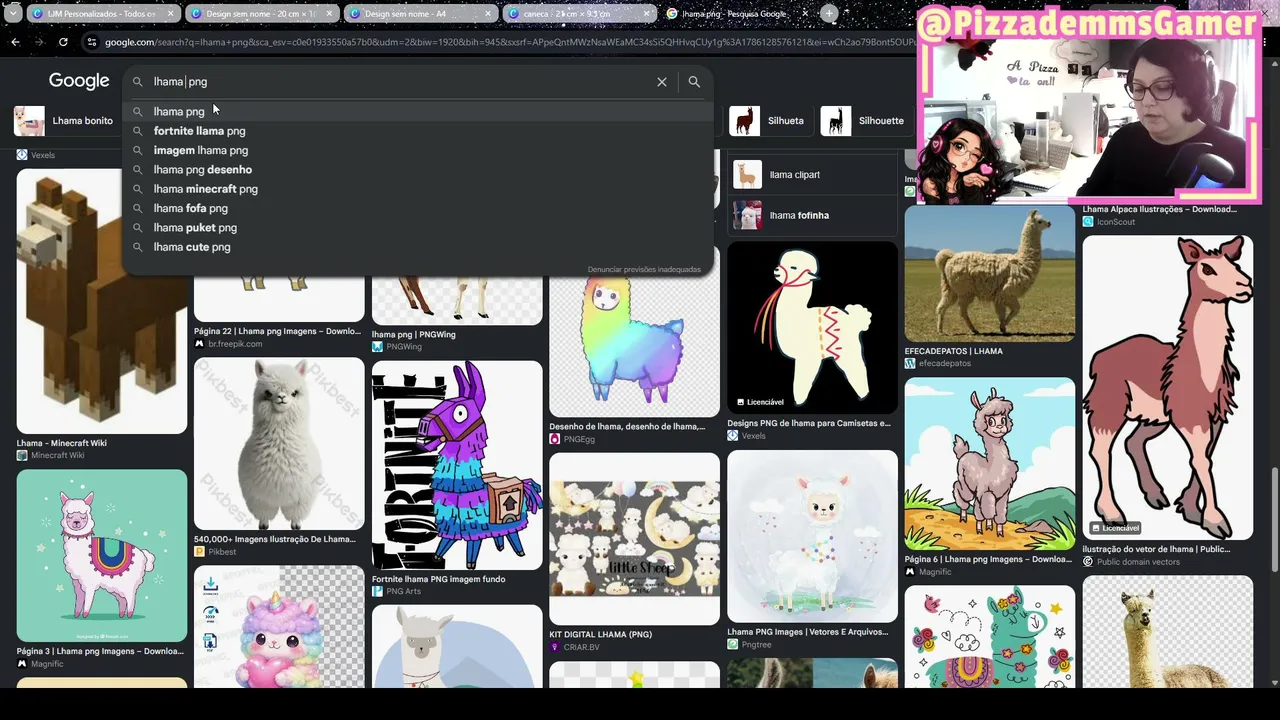Select the 'lhama minecraft png' suggestion
Image resolution: width=1280 pixels, height=720 pixels.
click(x=418, y=189)
